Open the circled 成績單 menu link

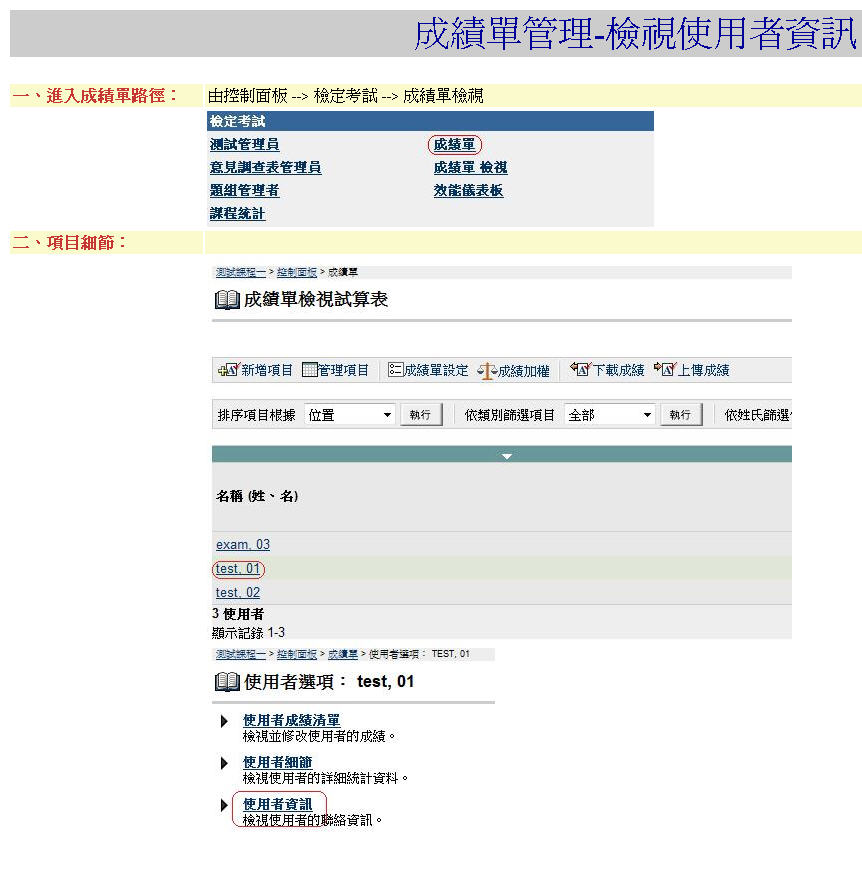pyautogui.click(x=454, y=145)
